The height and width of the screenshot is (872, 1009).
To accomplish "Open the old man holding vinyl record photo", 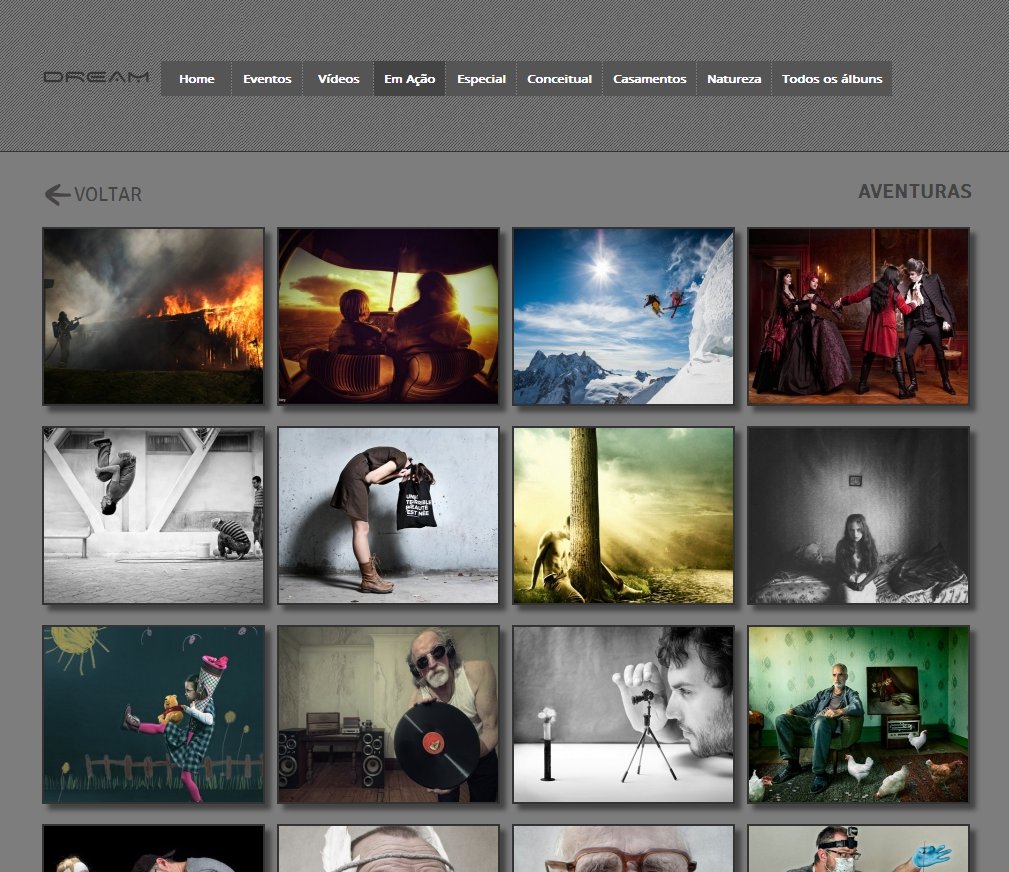I will click(x=388, y=714).
